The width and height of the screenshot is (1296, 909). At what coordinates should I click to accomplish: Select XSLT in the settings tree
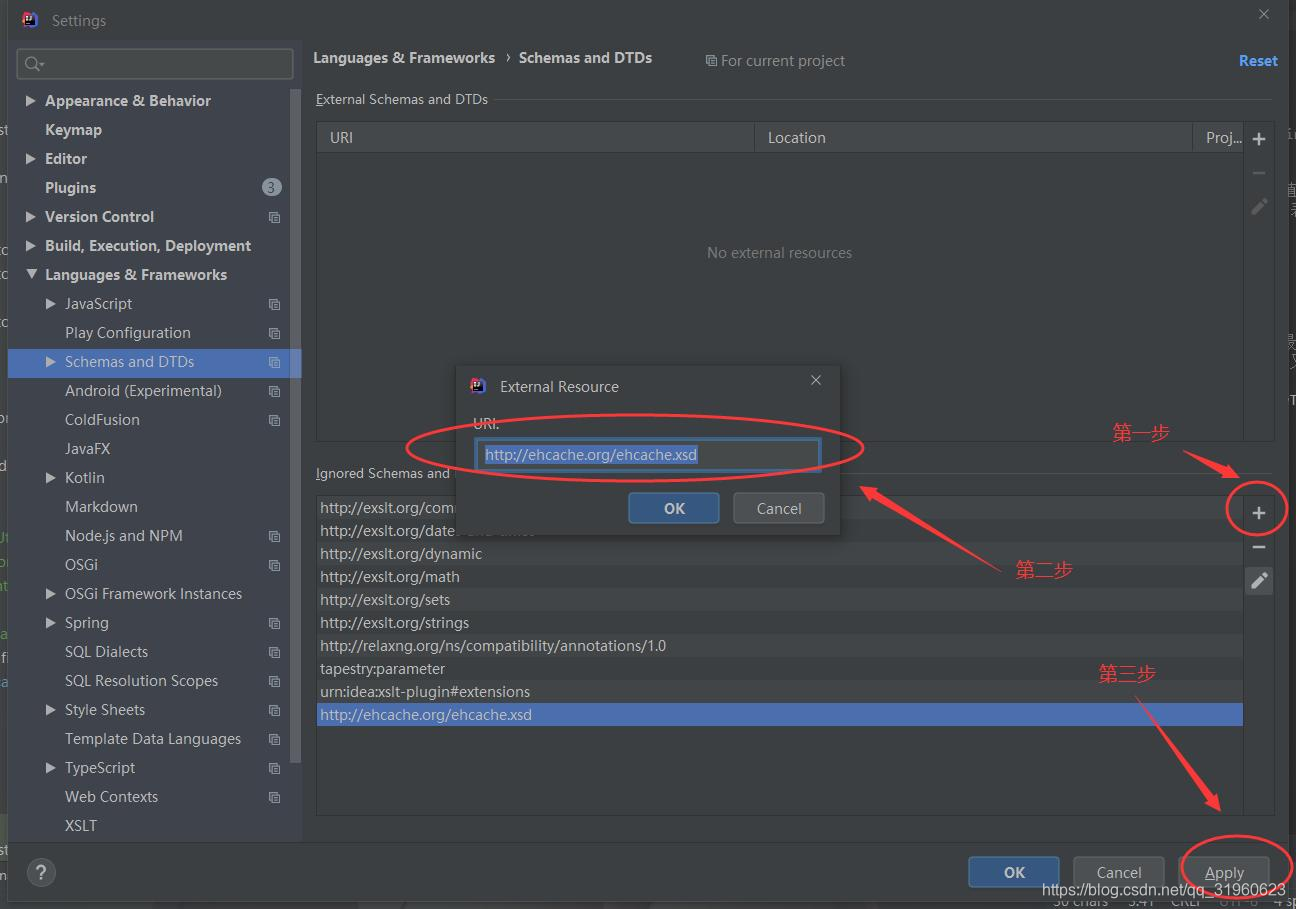(81, 826)
